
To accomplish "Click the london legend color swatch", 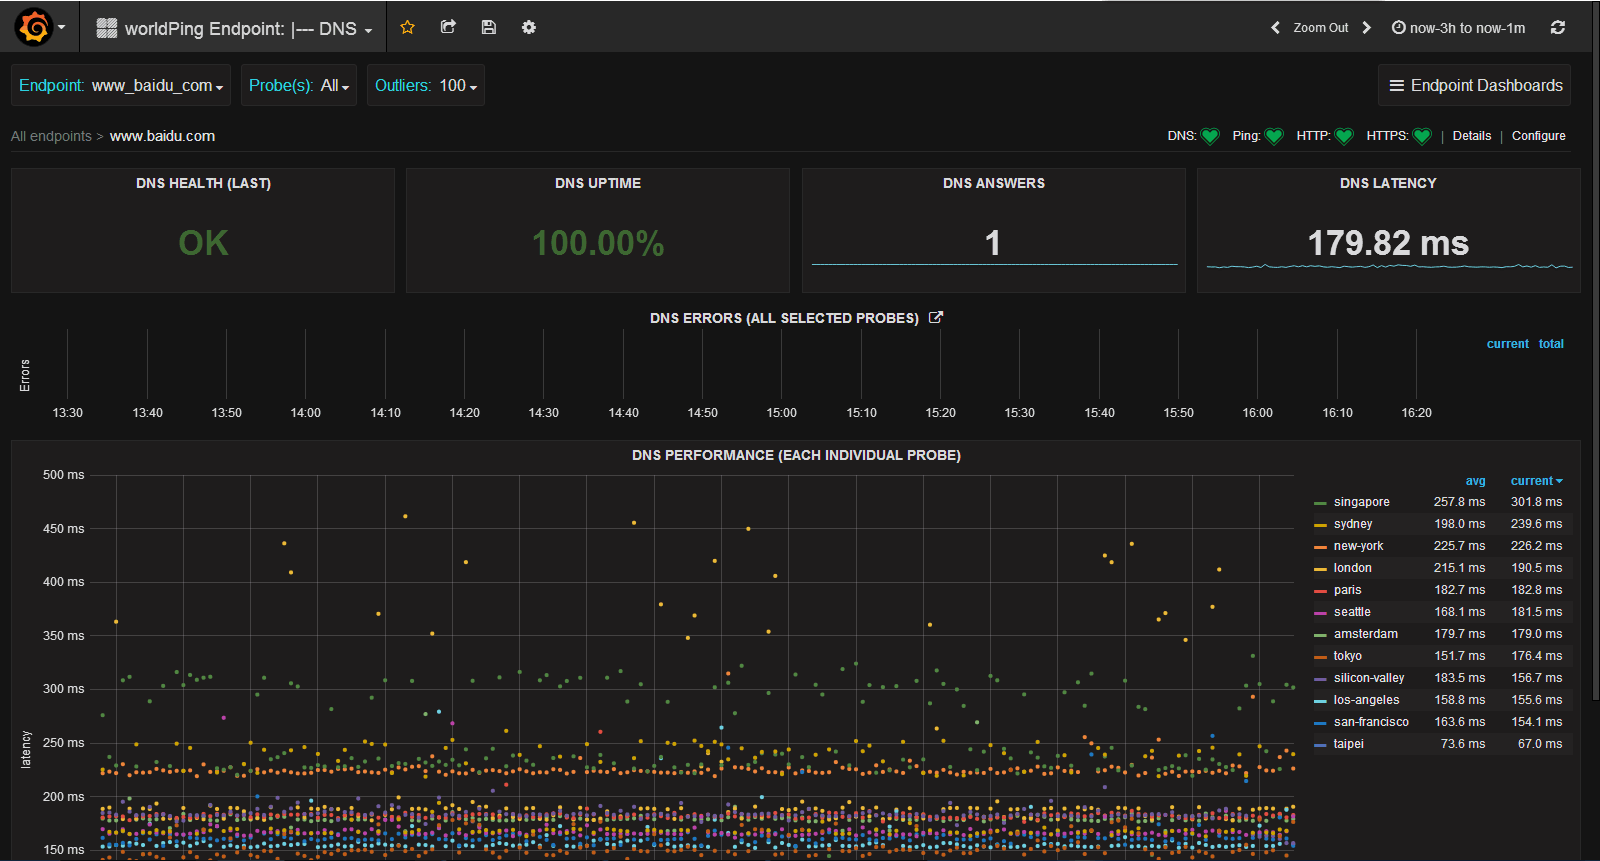I will (1320, 569).
